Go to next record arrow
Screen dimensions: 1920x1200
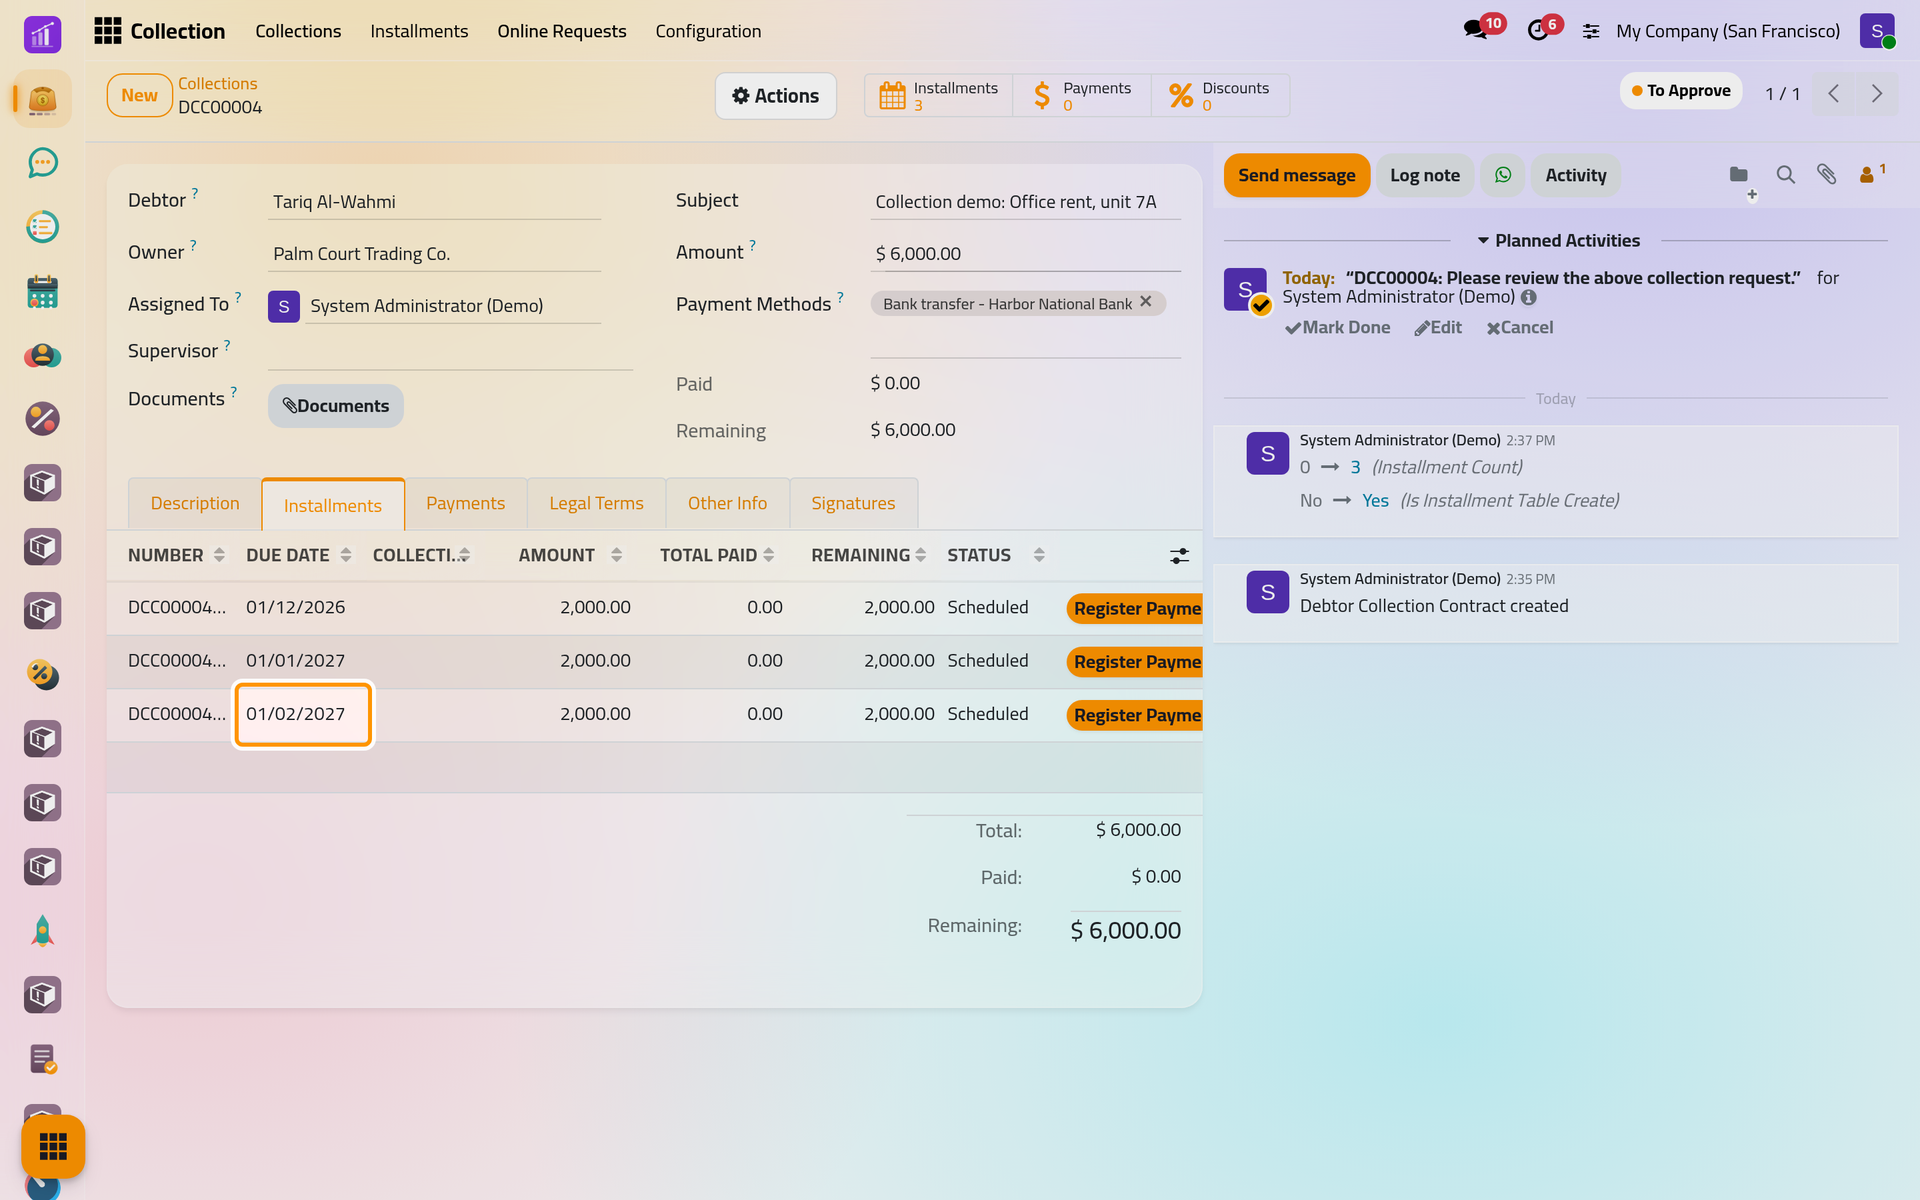pos(1877,94)
